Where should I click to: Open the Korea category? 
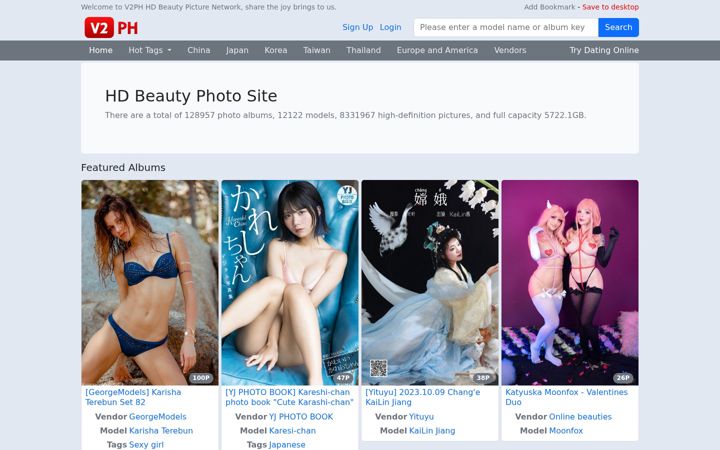(276, 50)
